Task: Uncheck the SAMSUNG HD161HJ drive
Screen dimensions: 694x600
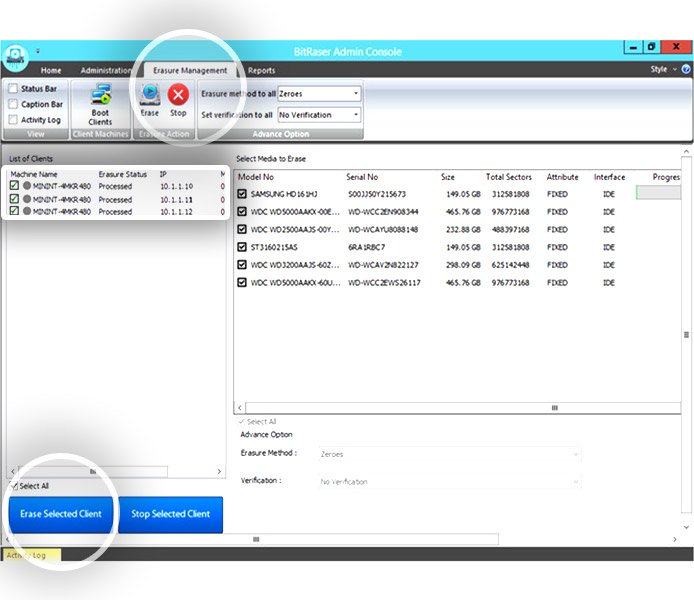Action: (x=242, y=194)
